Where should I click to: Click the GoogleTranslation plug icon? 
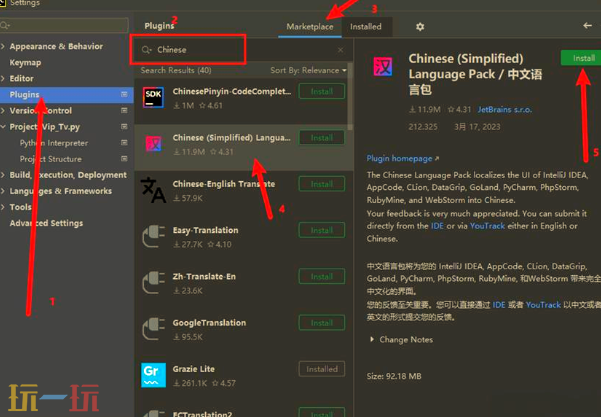point(153,329)
